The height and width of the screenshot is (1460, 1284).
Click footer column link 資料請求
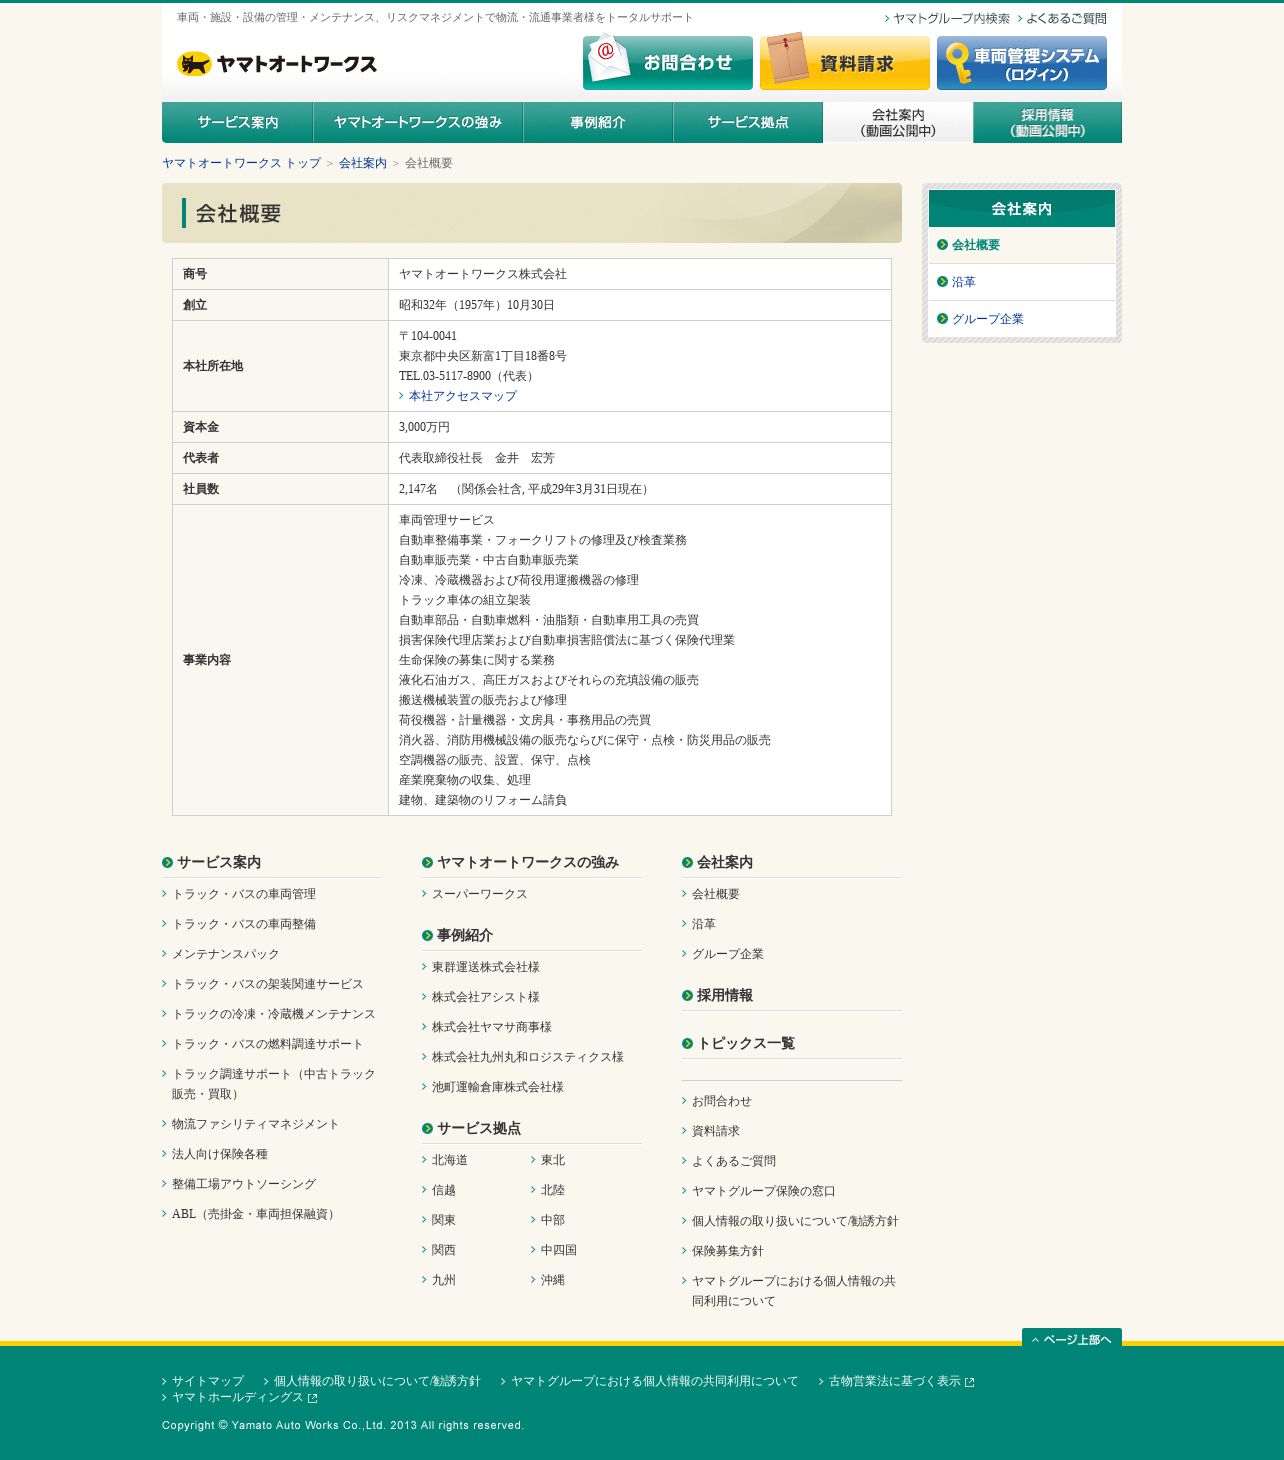pos(716,1131)
